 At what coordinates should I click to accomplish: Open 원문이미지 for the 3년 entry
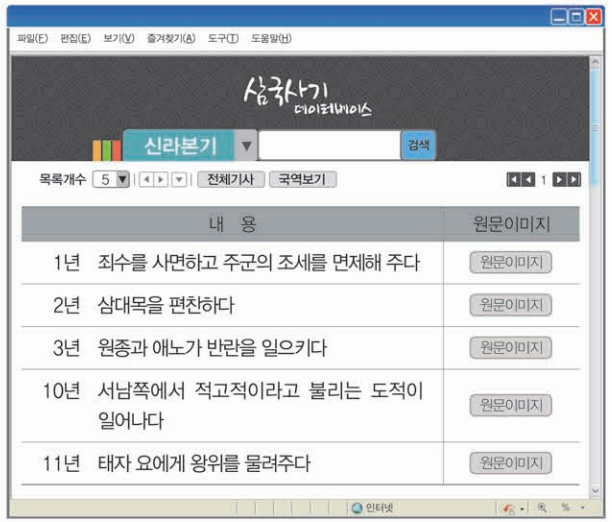[x=511, y=347]
